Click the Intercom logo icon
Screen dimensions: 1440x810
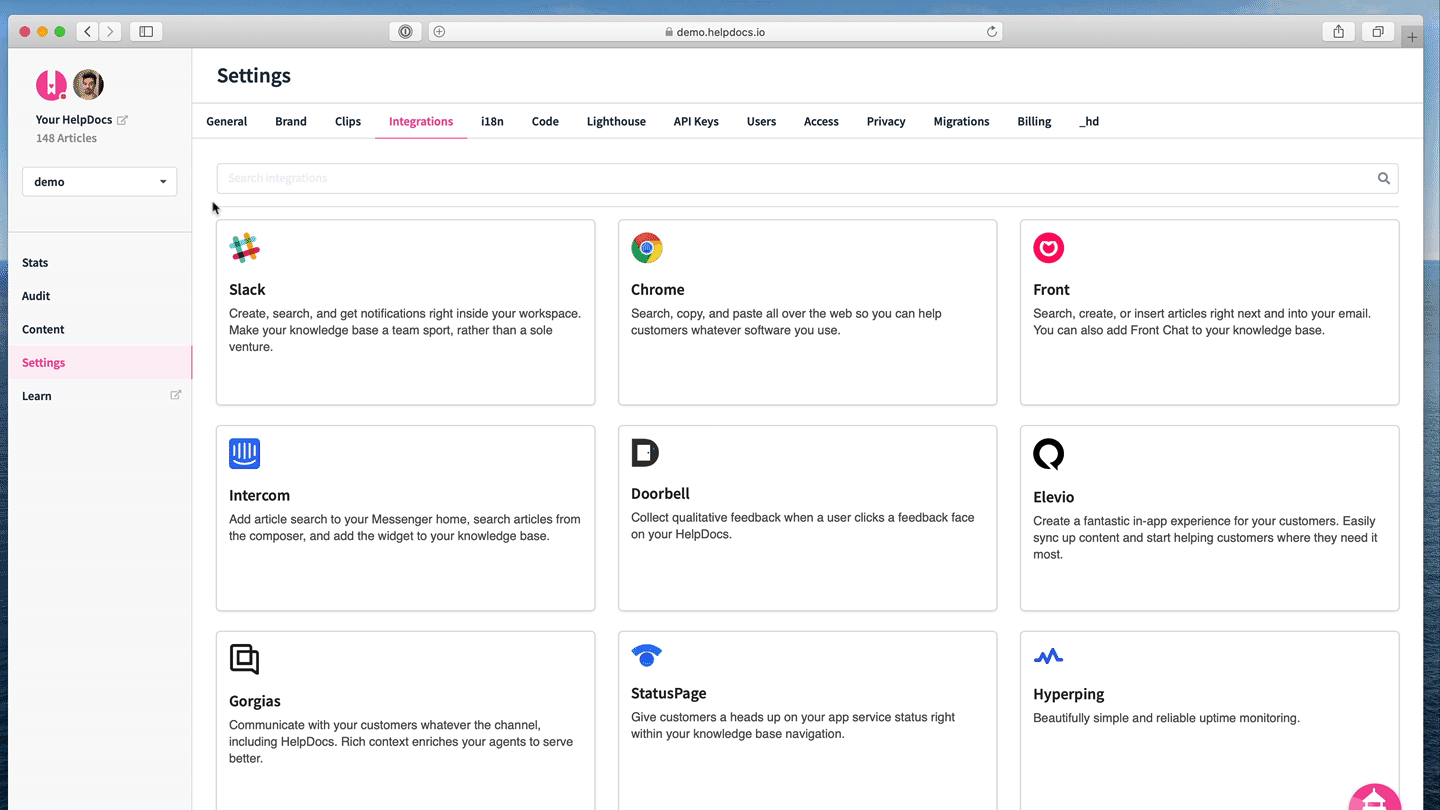click(244, 453)
